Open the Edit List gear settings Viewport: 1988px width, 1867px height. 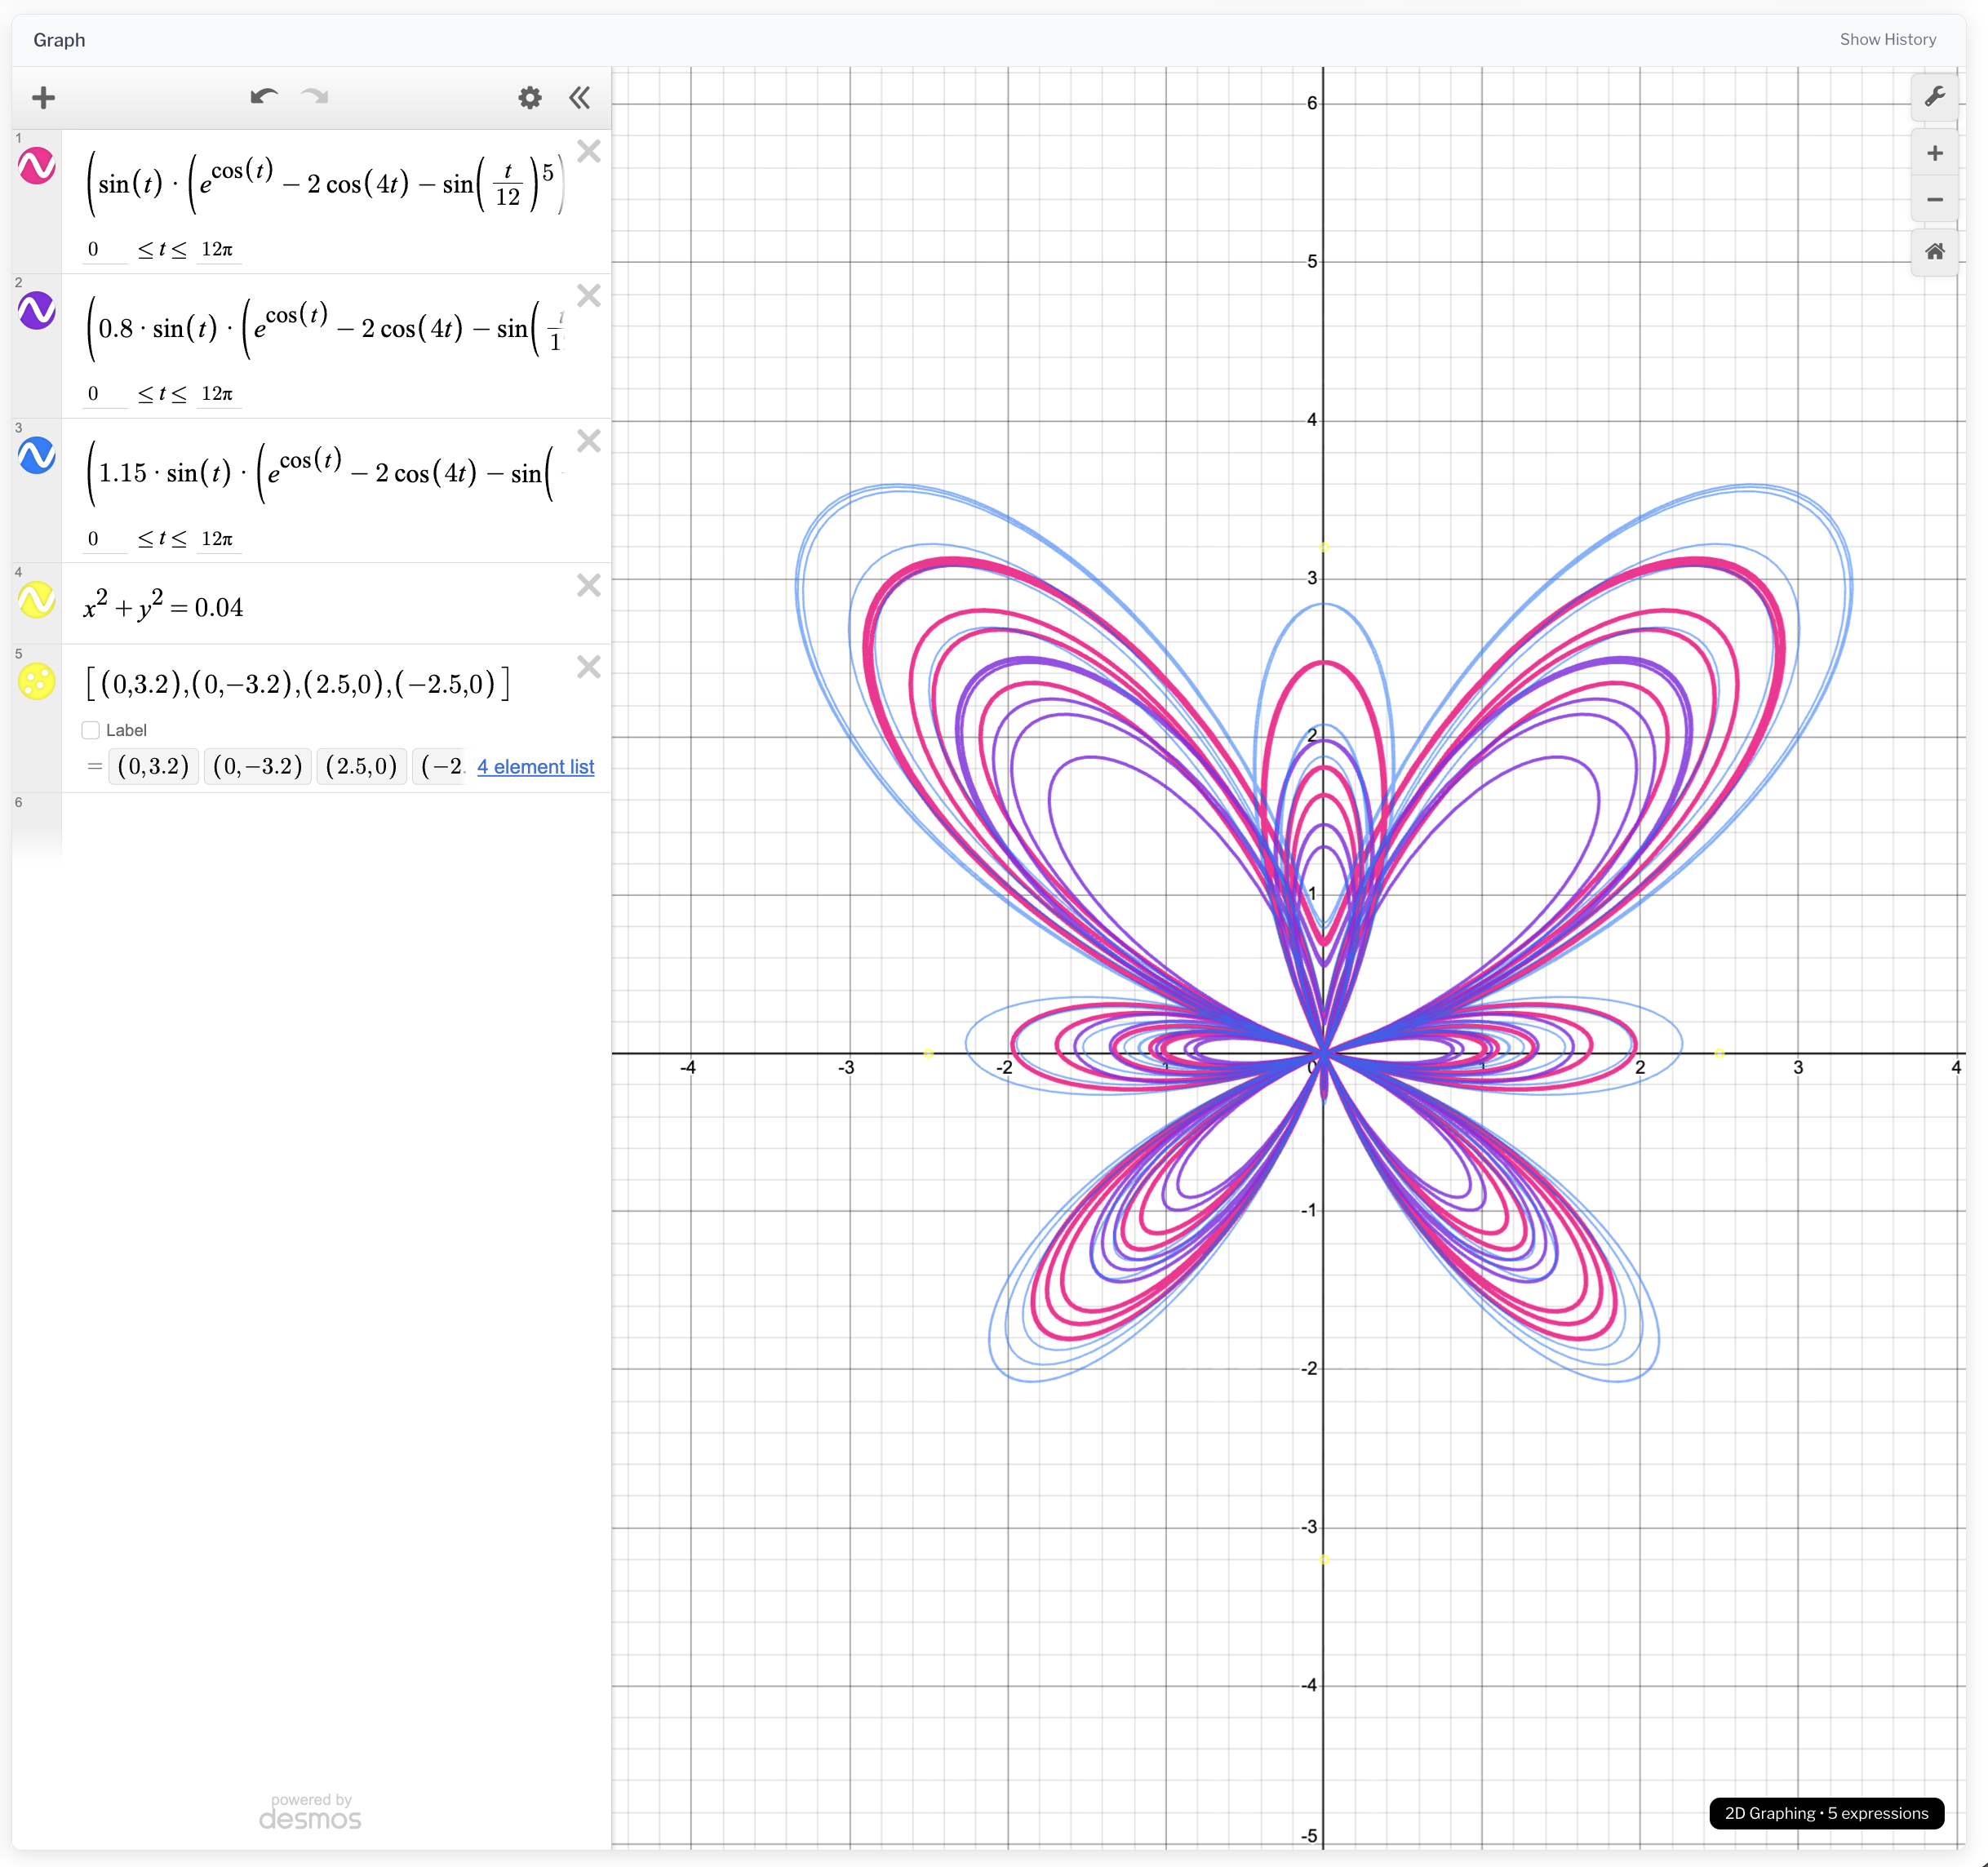[x=529, y=97]
